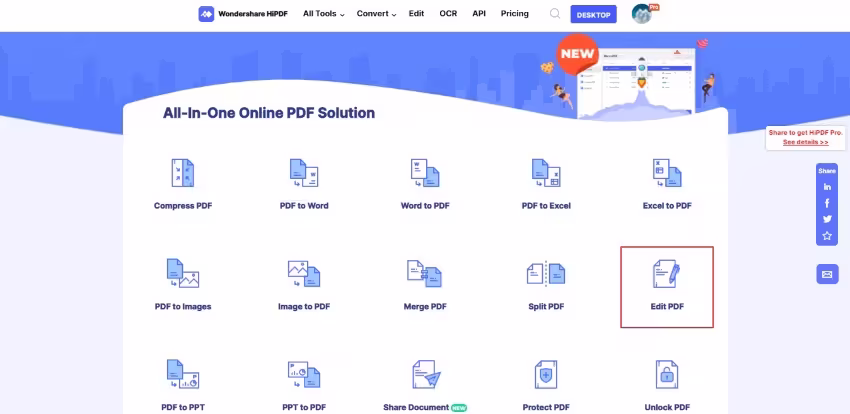Click the PDF to Word label
Image resolution: width=850 pixels, height=414 pixels.
click(304, 206)
